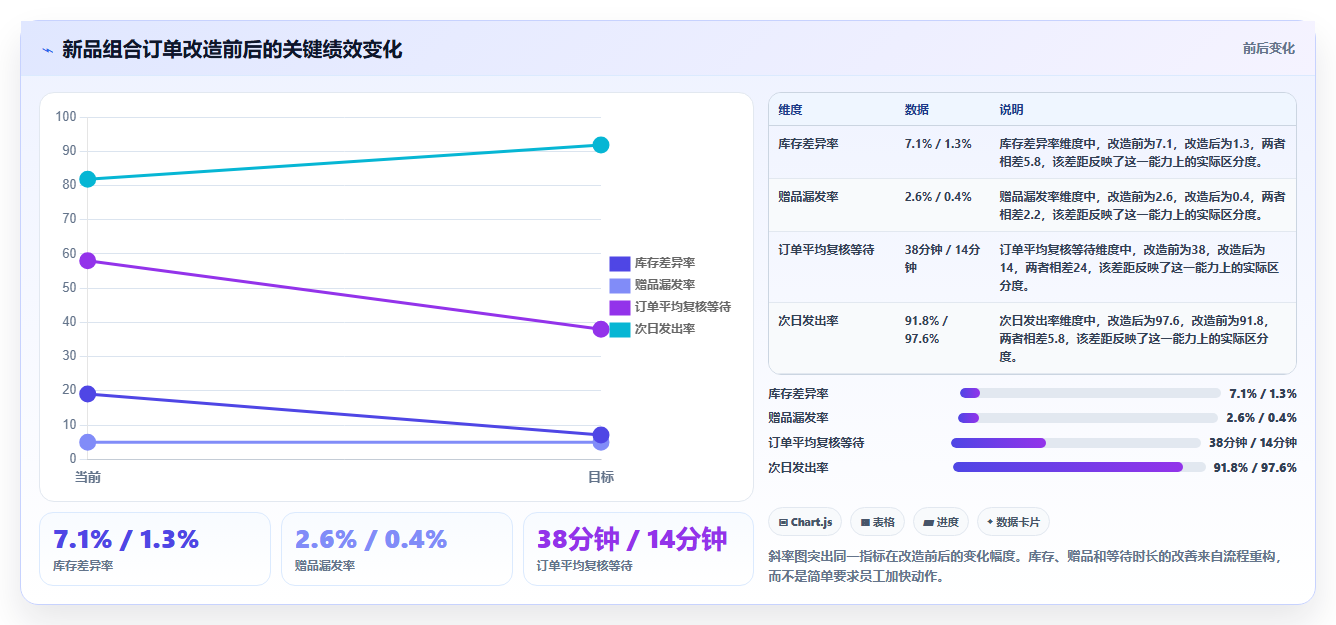This screenshot has width=1336, height=625.
Task: Click the 7.1% / 1.3% value after the progress bar
Action: 1263,394
